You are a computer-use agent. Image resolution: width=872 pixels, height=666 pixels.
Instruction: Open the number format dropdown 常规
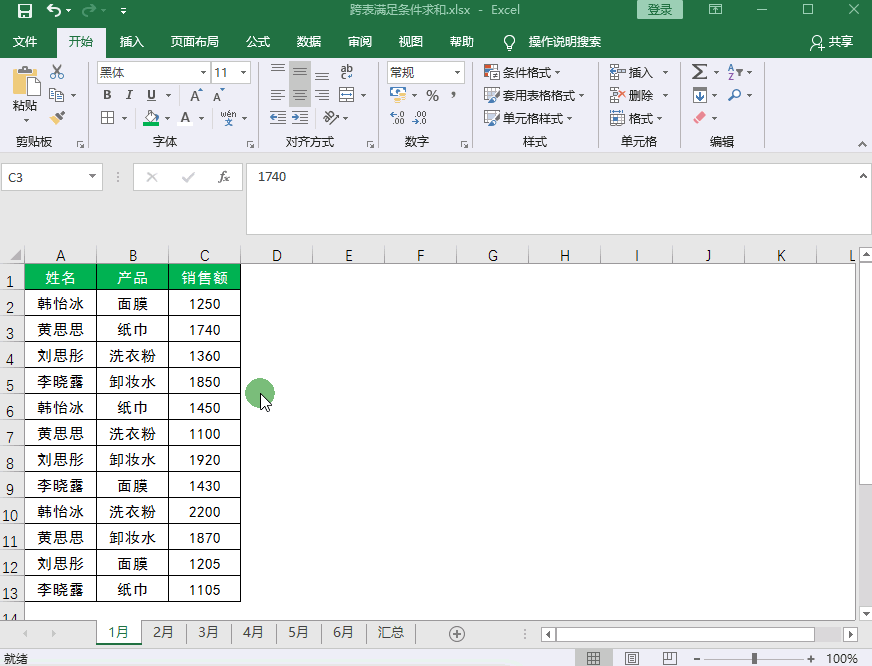(457, 73)
